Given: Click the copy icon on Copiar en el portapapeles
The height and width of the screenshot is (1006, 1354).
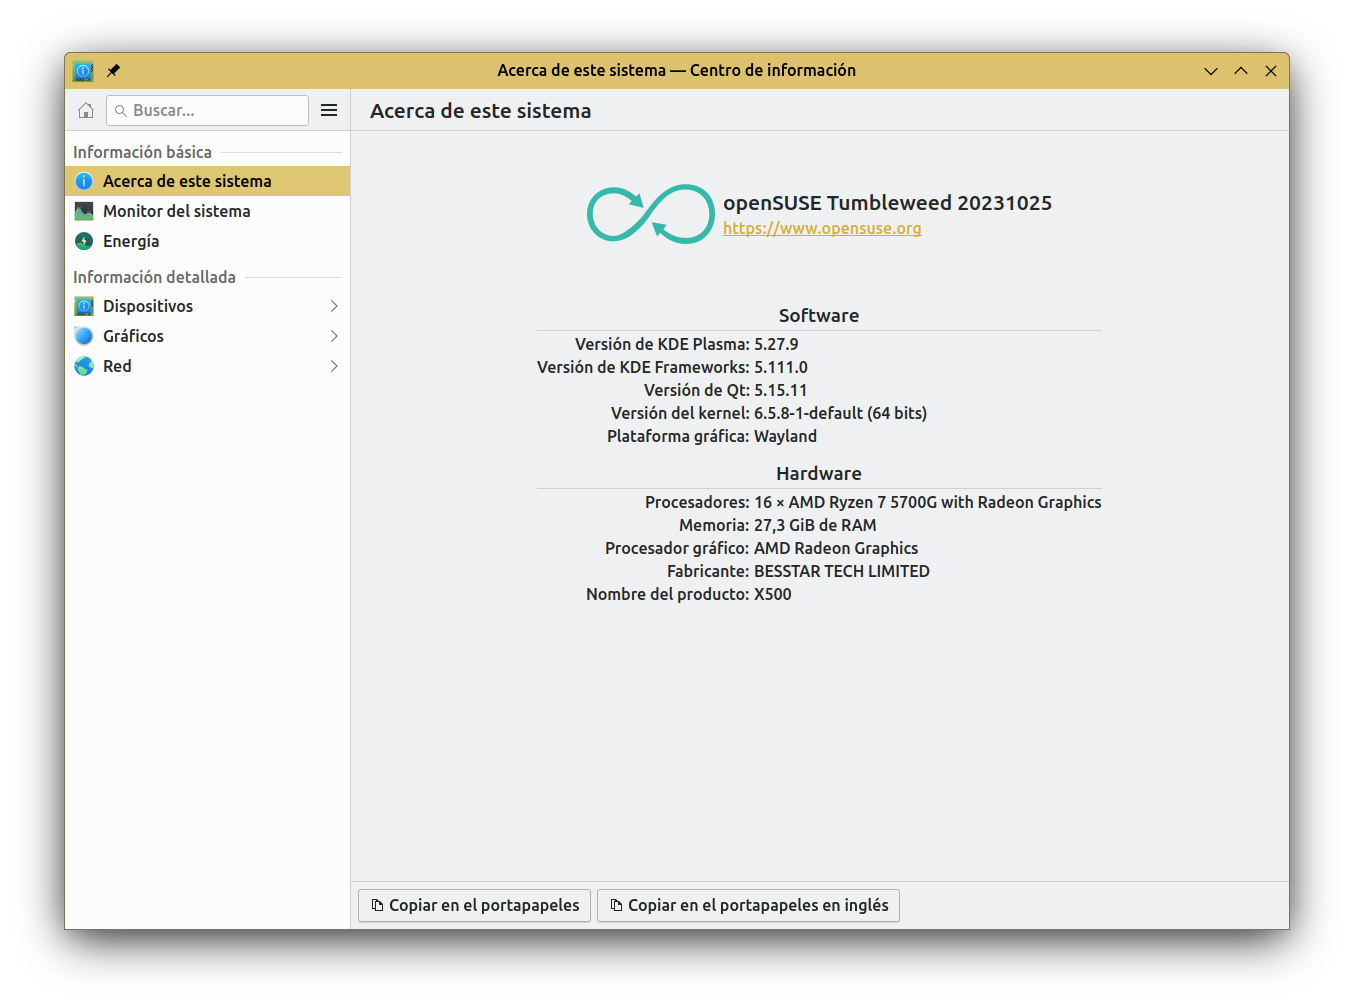Looking at the screenshot, I should coord(377,905).
